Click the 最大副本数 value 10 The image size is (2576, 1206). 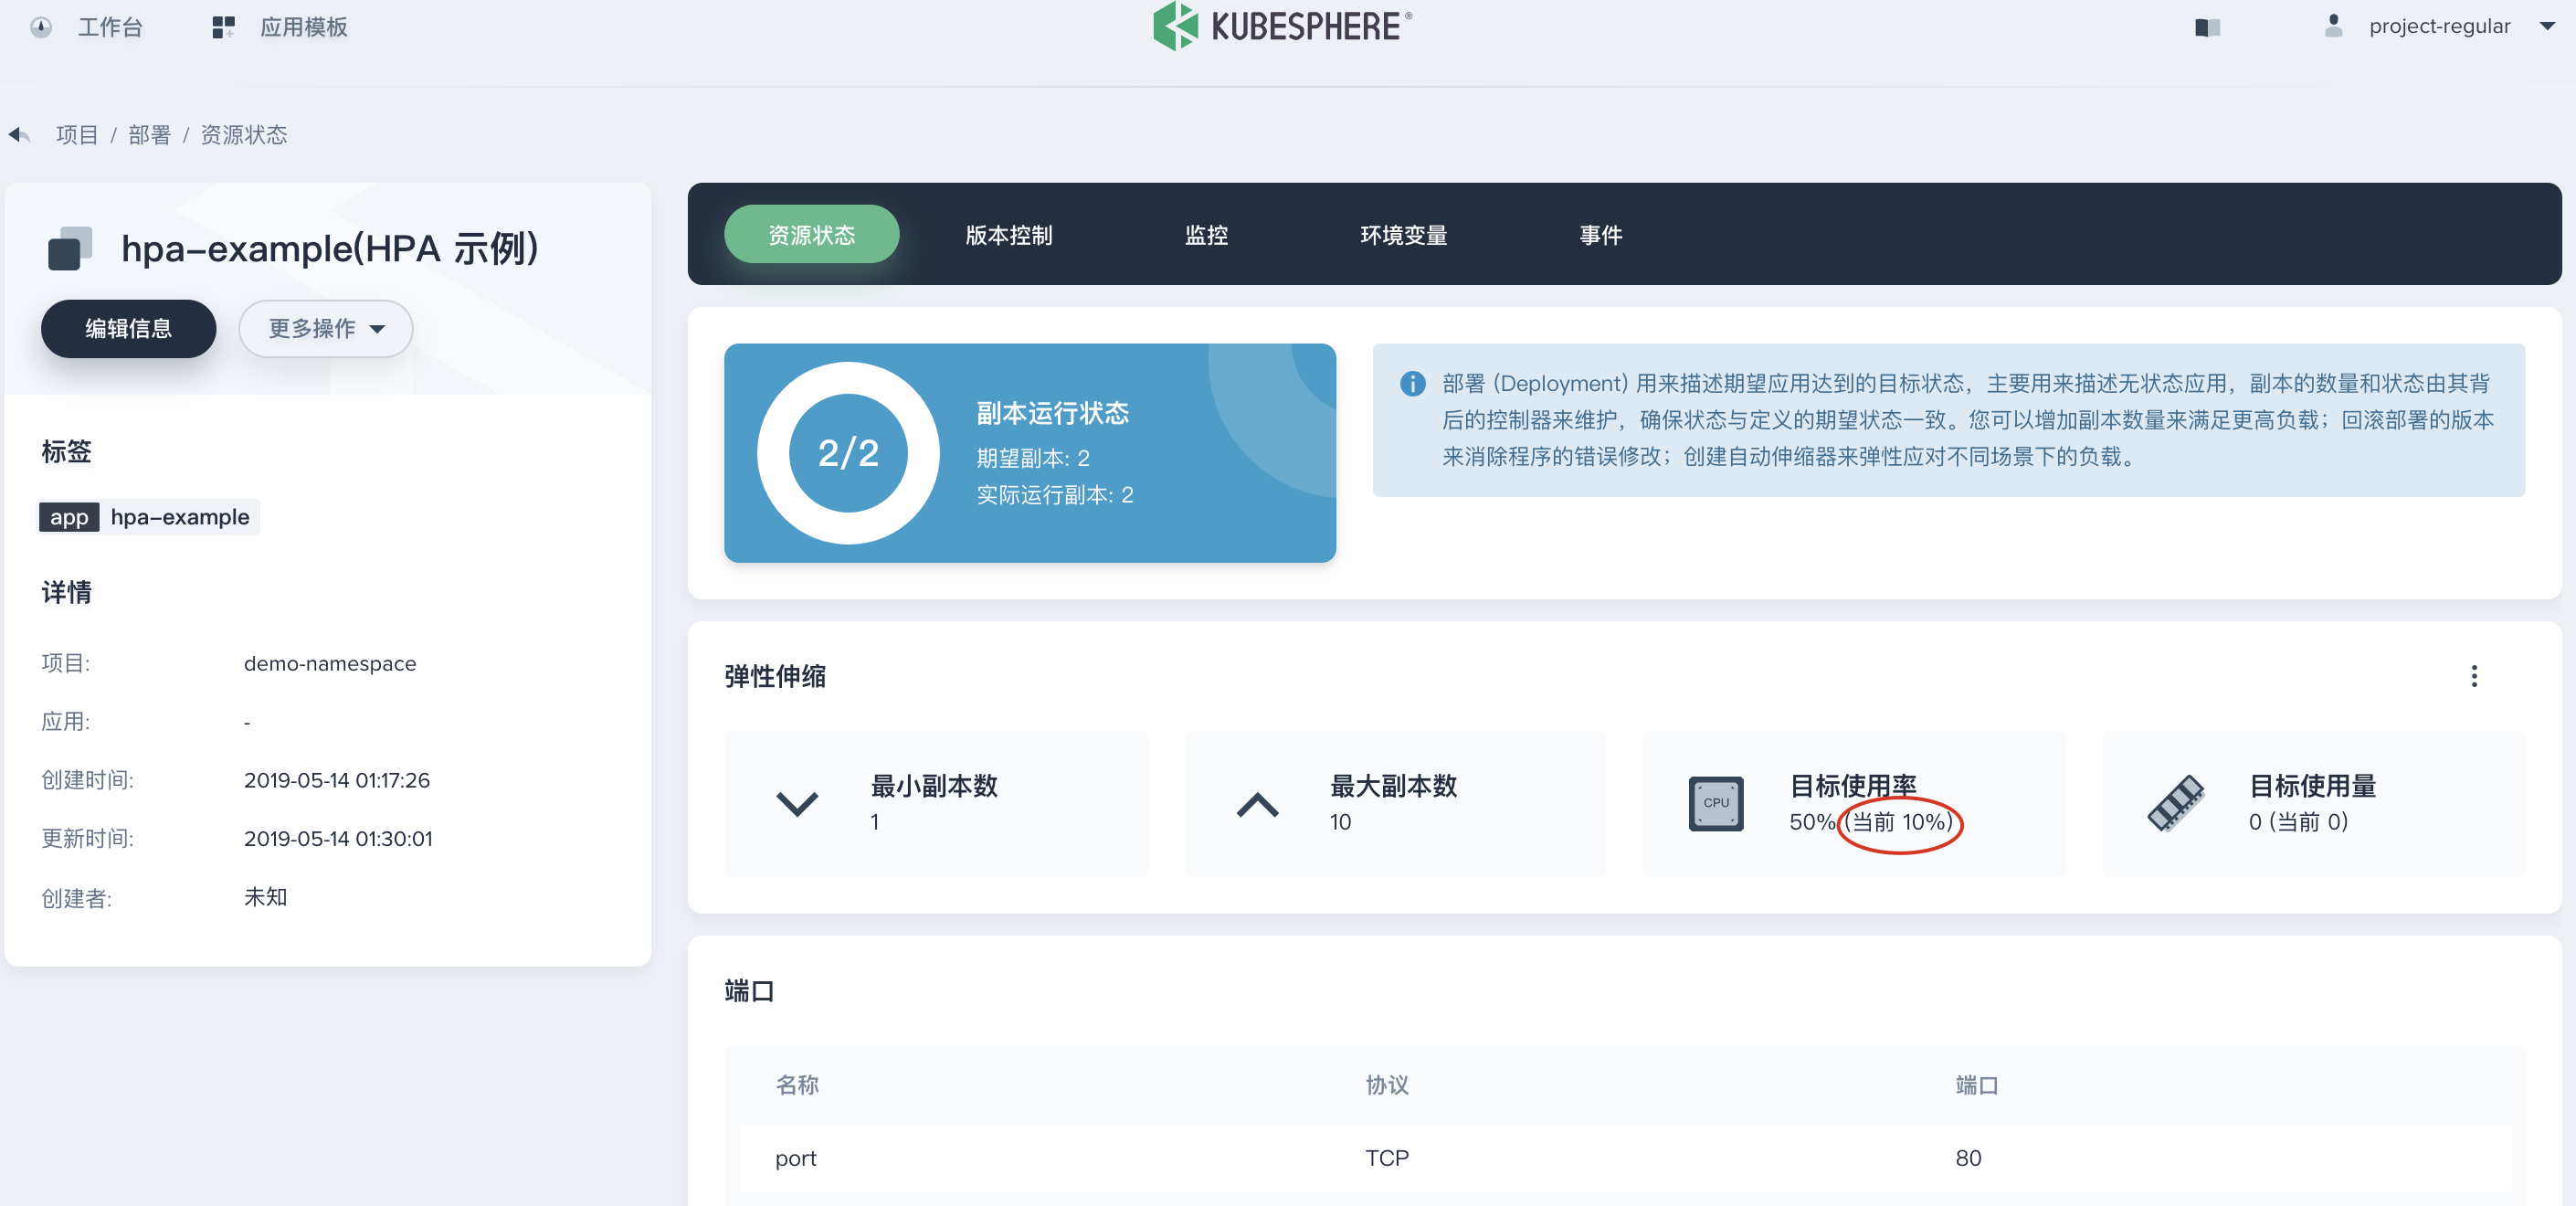click(1340, 822)
